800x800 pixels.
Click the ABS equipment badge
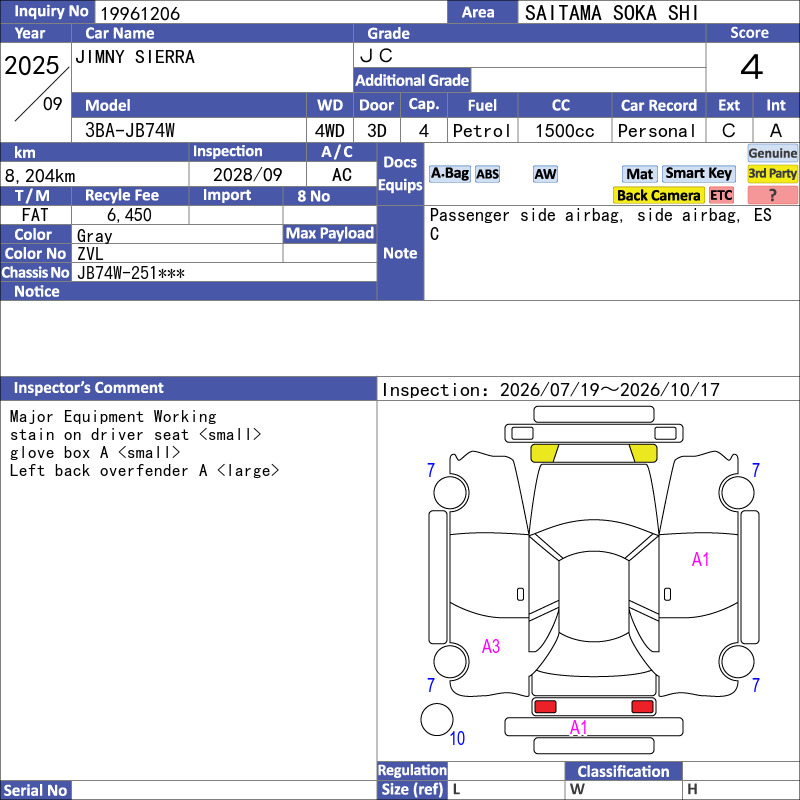(x=487, y=174)
